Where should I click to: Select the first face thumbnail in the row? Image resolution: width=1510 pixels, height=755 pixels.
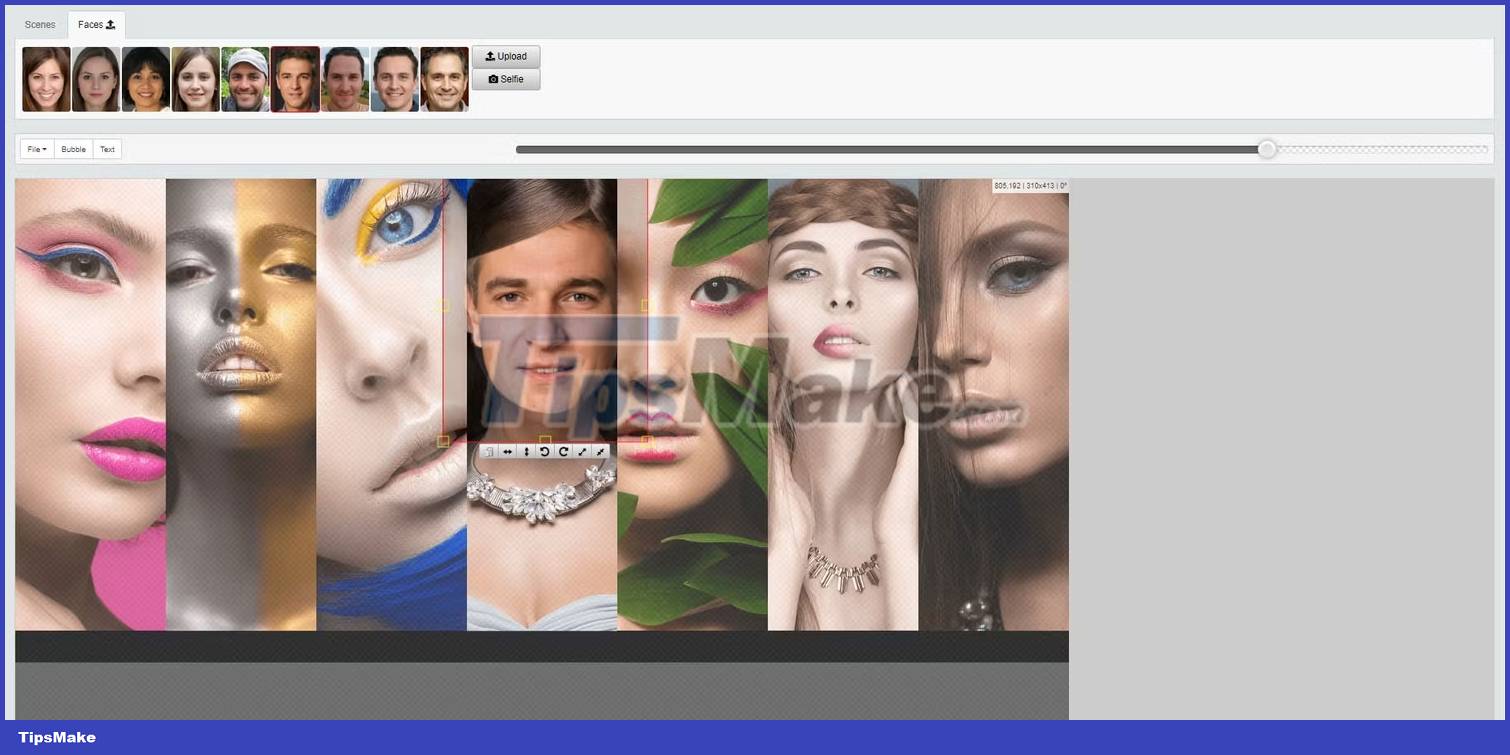click(x=46, y=79)
